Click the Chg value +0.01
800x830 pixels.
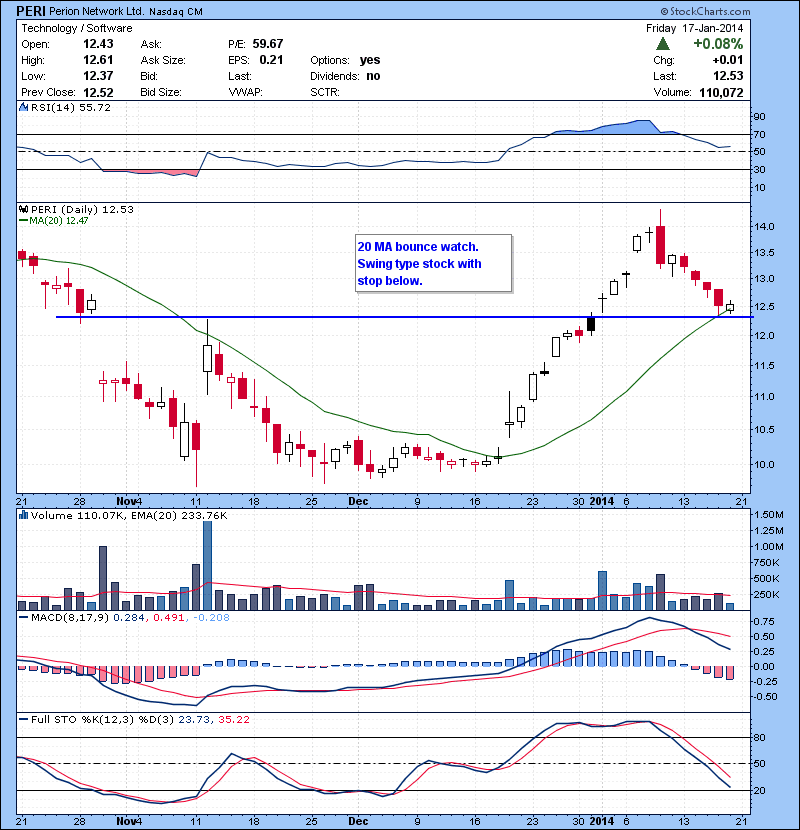727,60
